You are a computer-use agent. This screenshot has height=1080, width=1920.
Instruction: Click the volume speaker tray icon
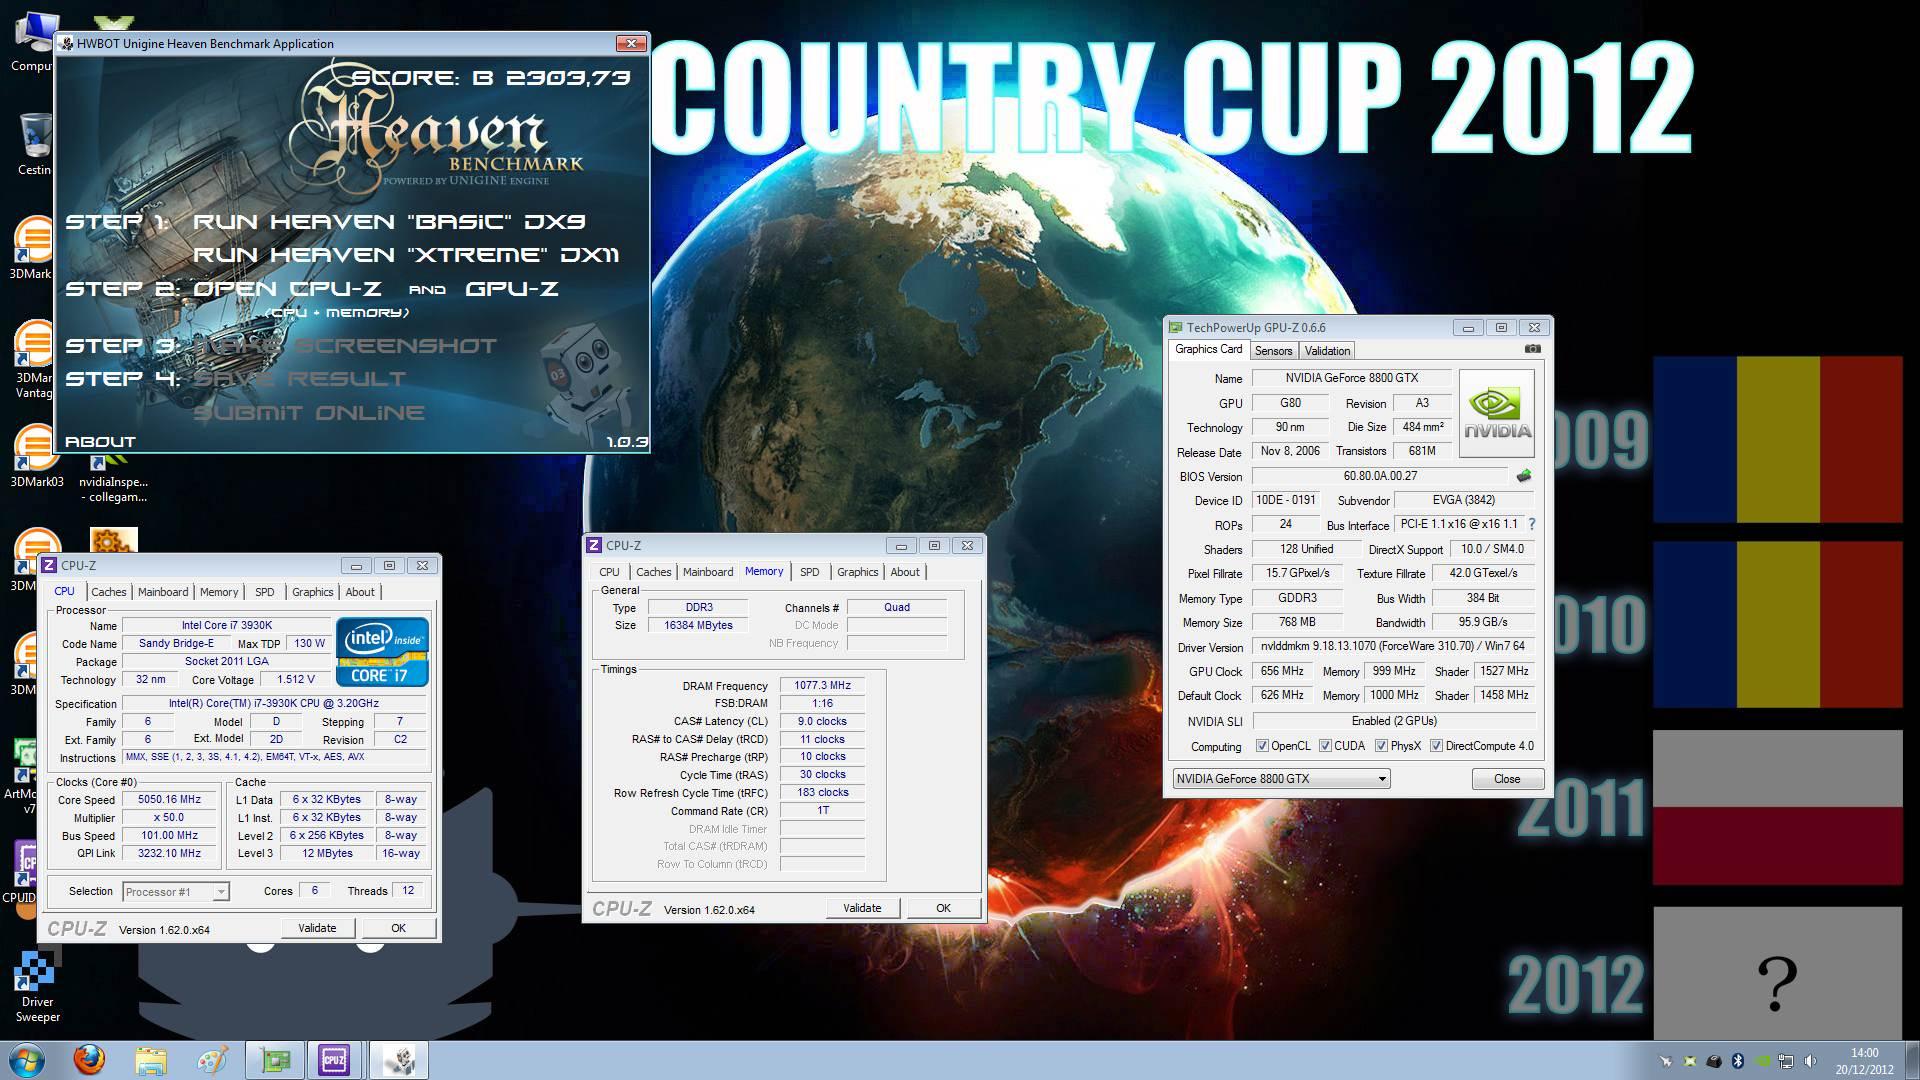[x=1810, y=1061]
